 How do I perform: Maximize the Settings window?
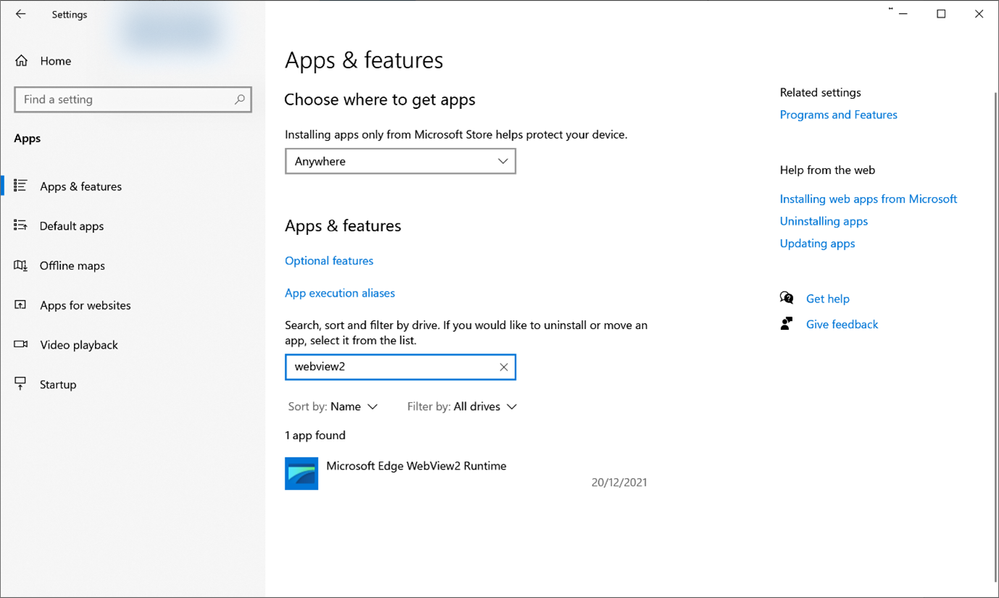click(941, 14)
